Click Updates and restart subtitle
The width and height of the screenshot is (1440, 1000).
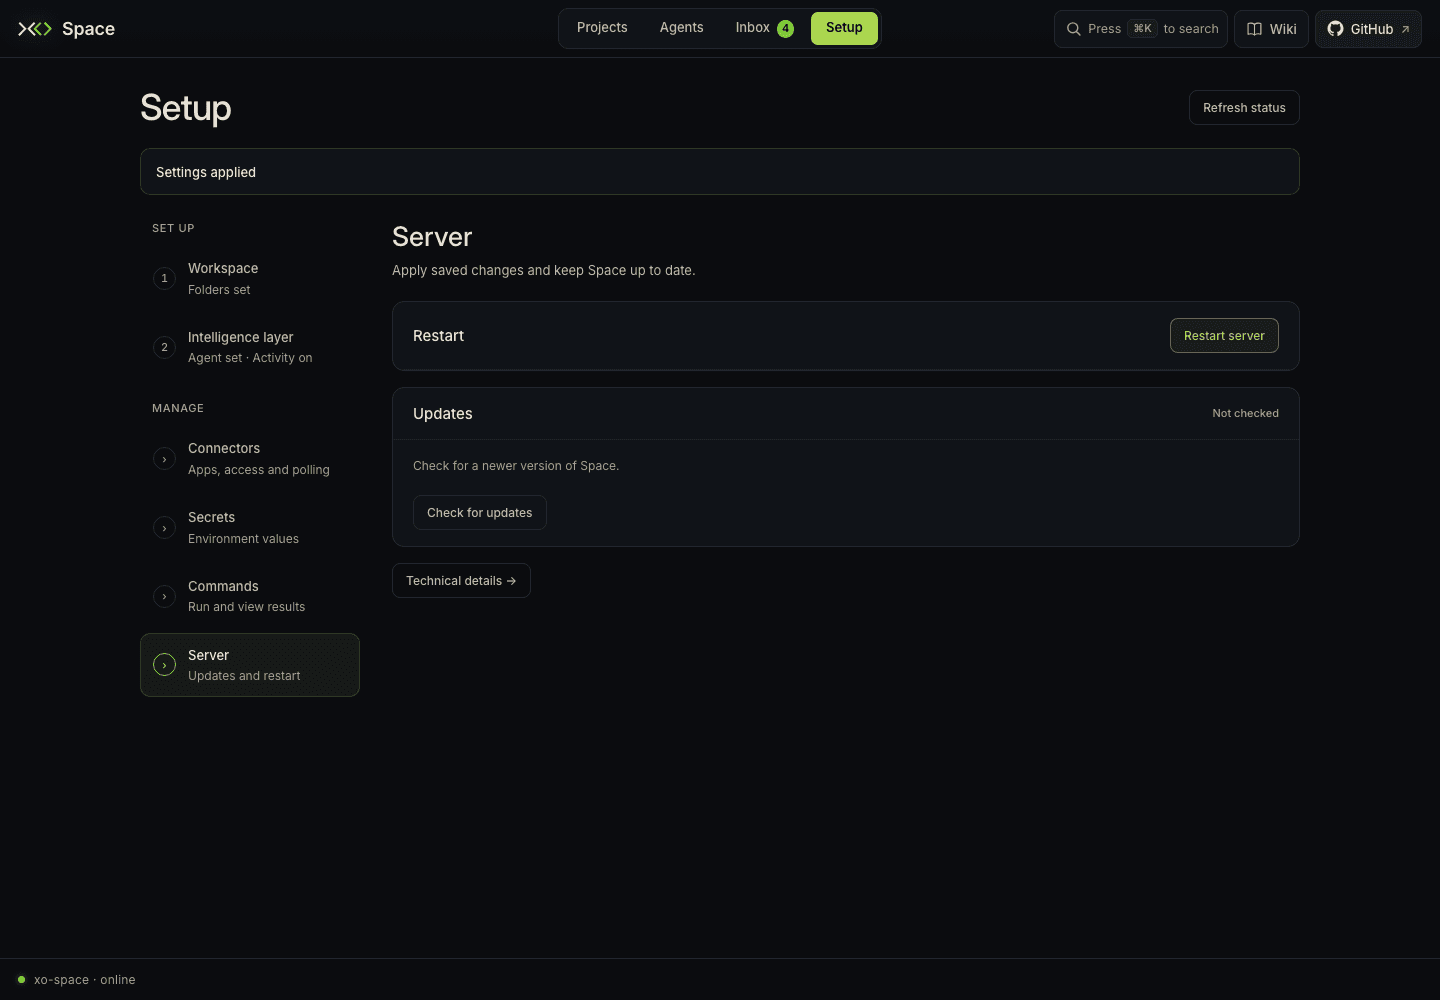244,676
